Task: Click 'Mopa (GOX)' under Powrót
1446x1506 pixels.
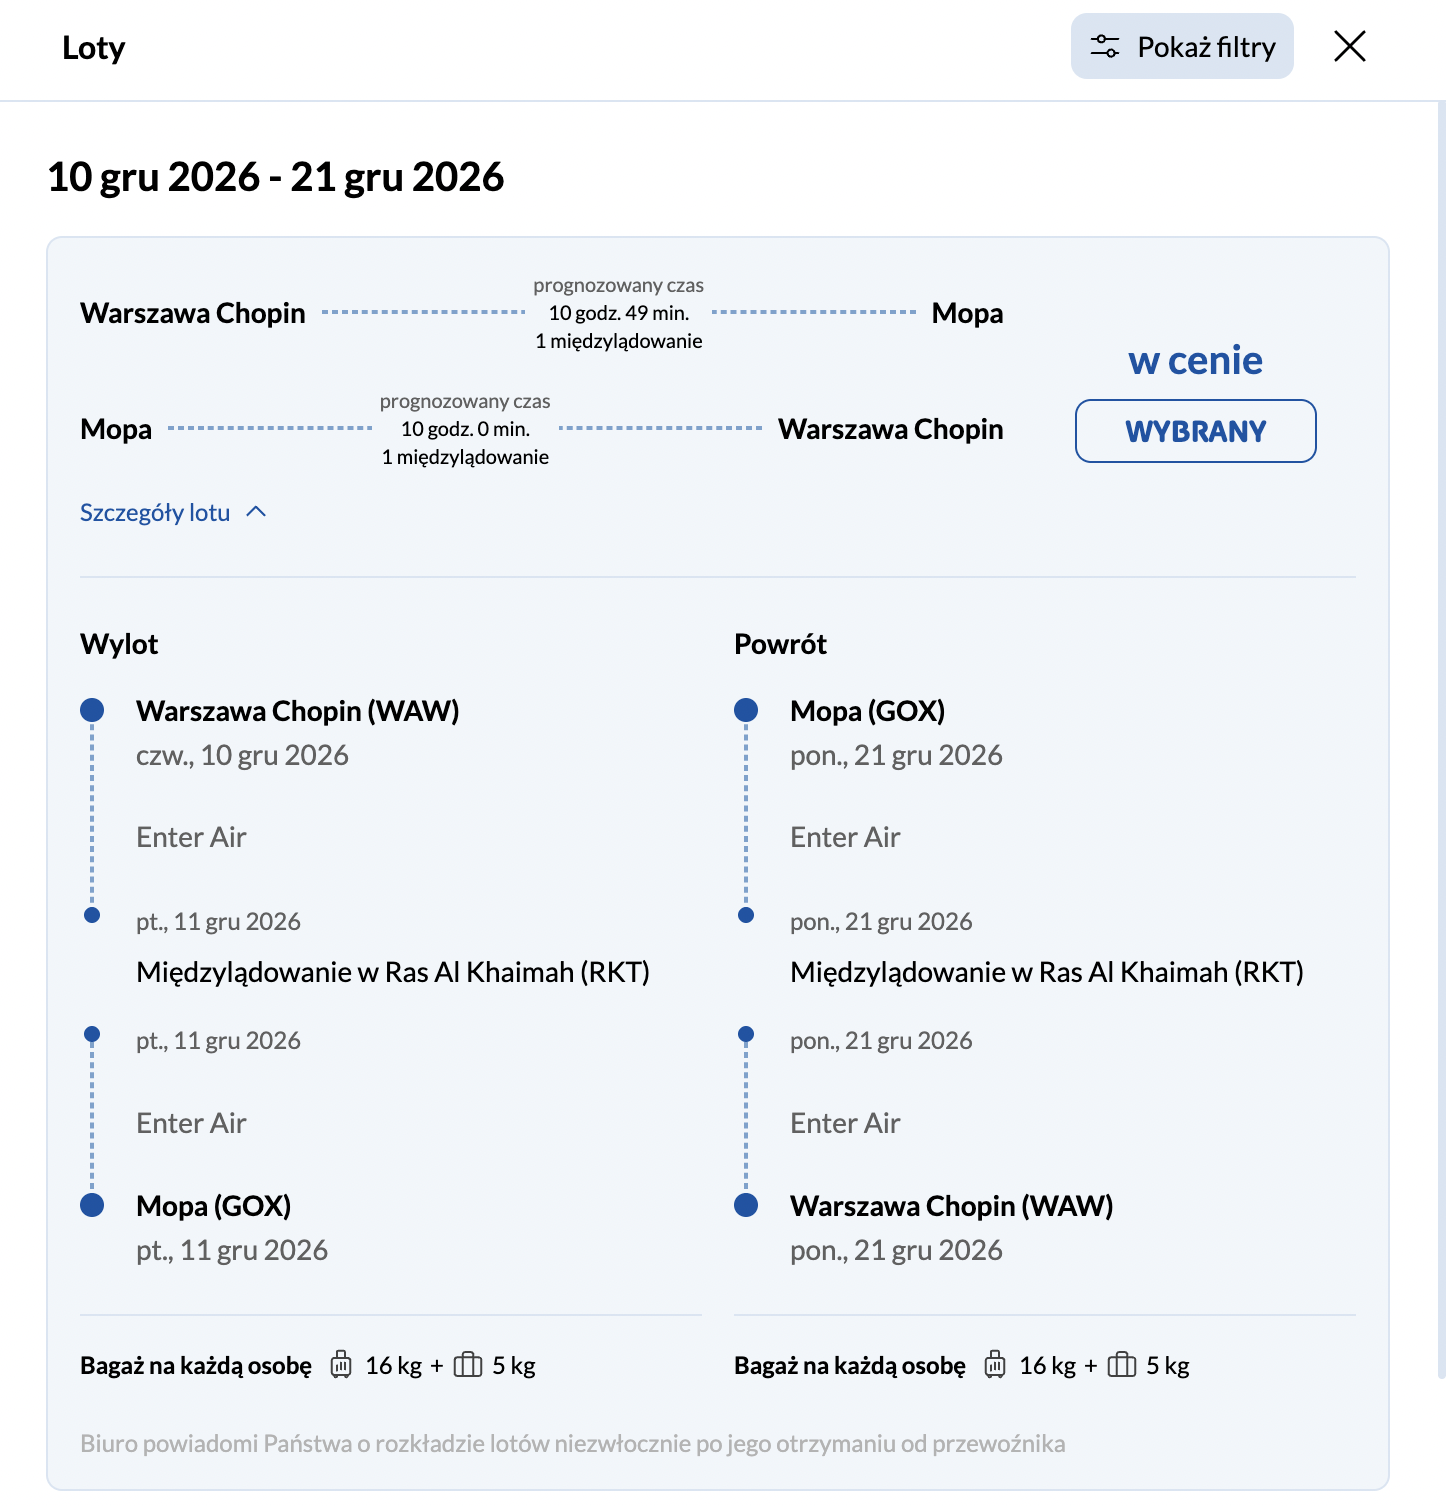Action: click(868, 711)
